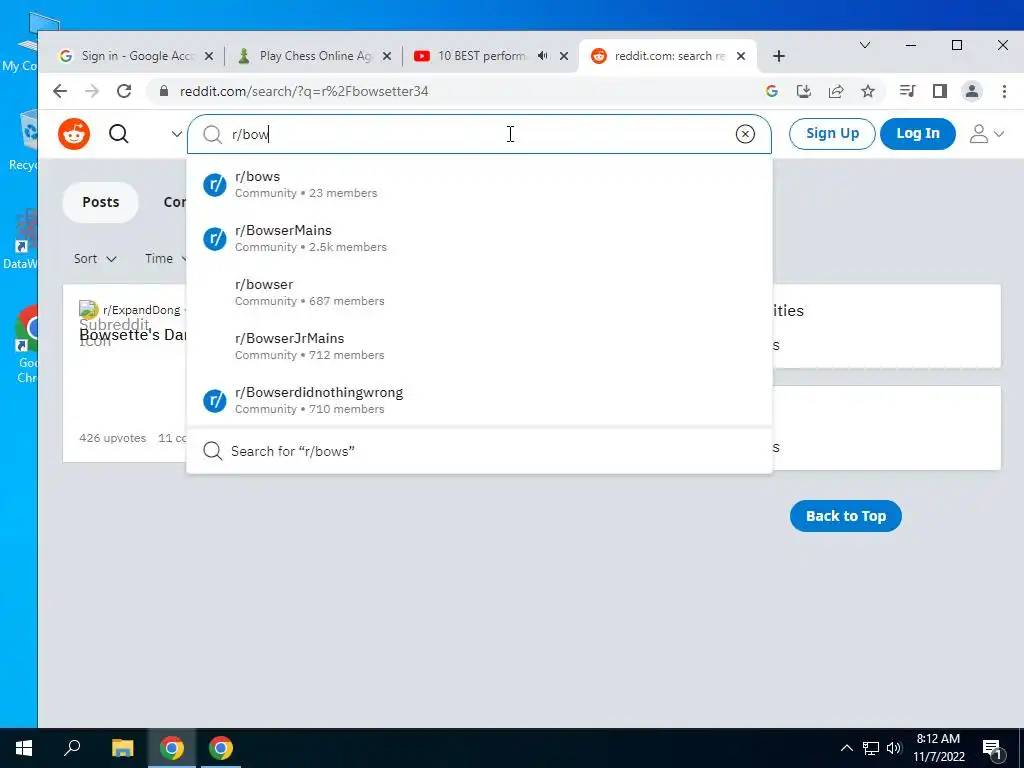Click into the r/bow search field

(x=479, y=134)
